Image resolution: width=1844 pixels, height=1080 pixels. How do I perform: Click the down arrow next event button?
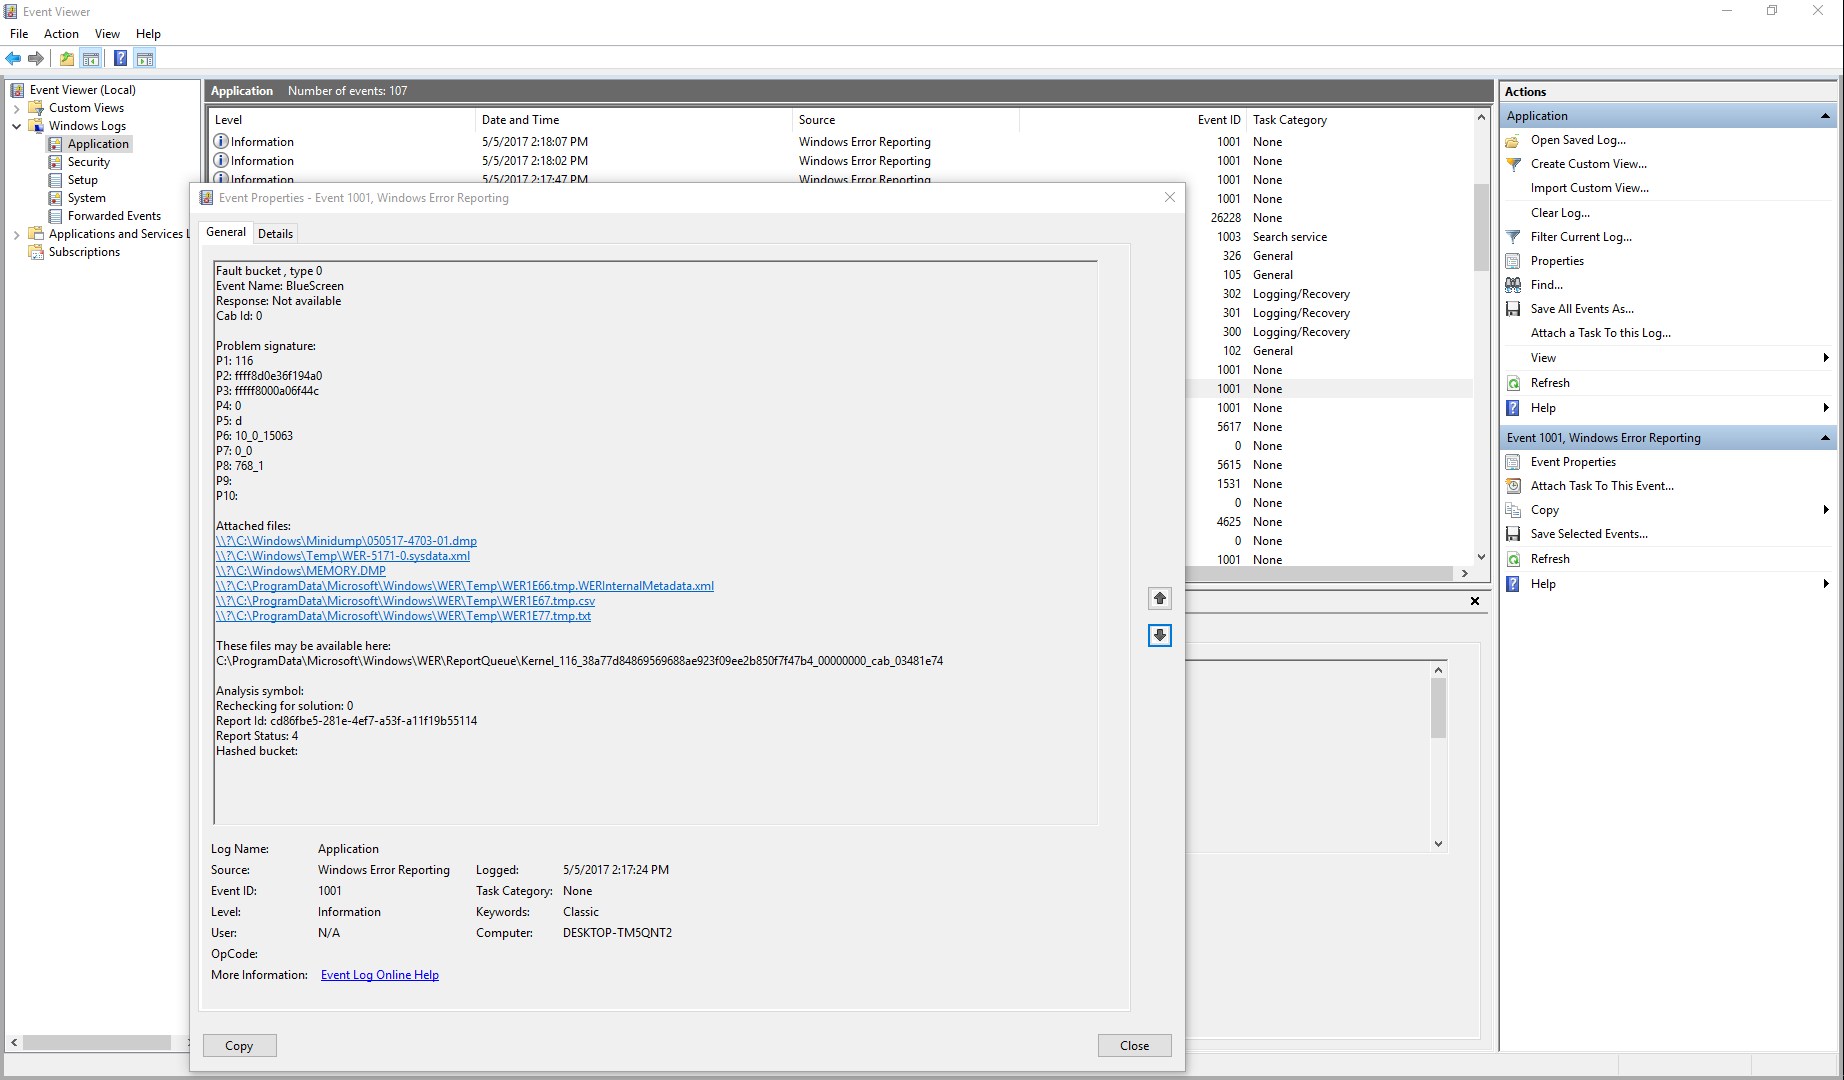(x=1160, y=635)
